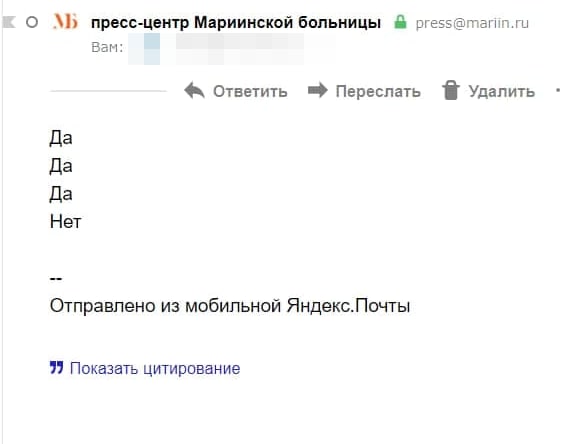Click the trash can icon

(x=450, y=90)
